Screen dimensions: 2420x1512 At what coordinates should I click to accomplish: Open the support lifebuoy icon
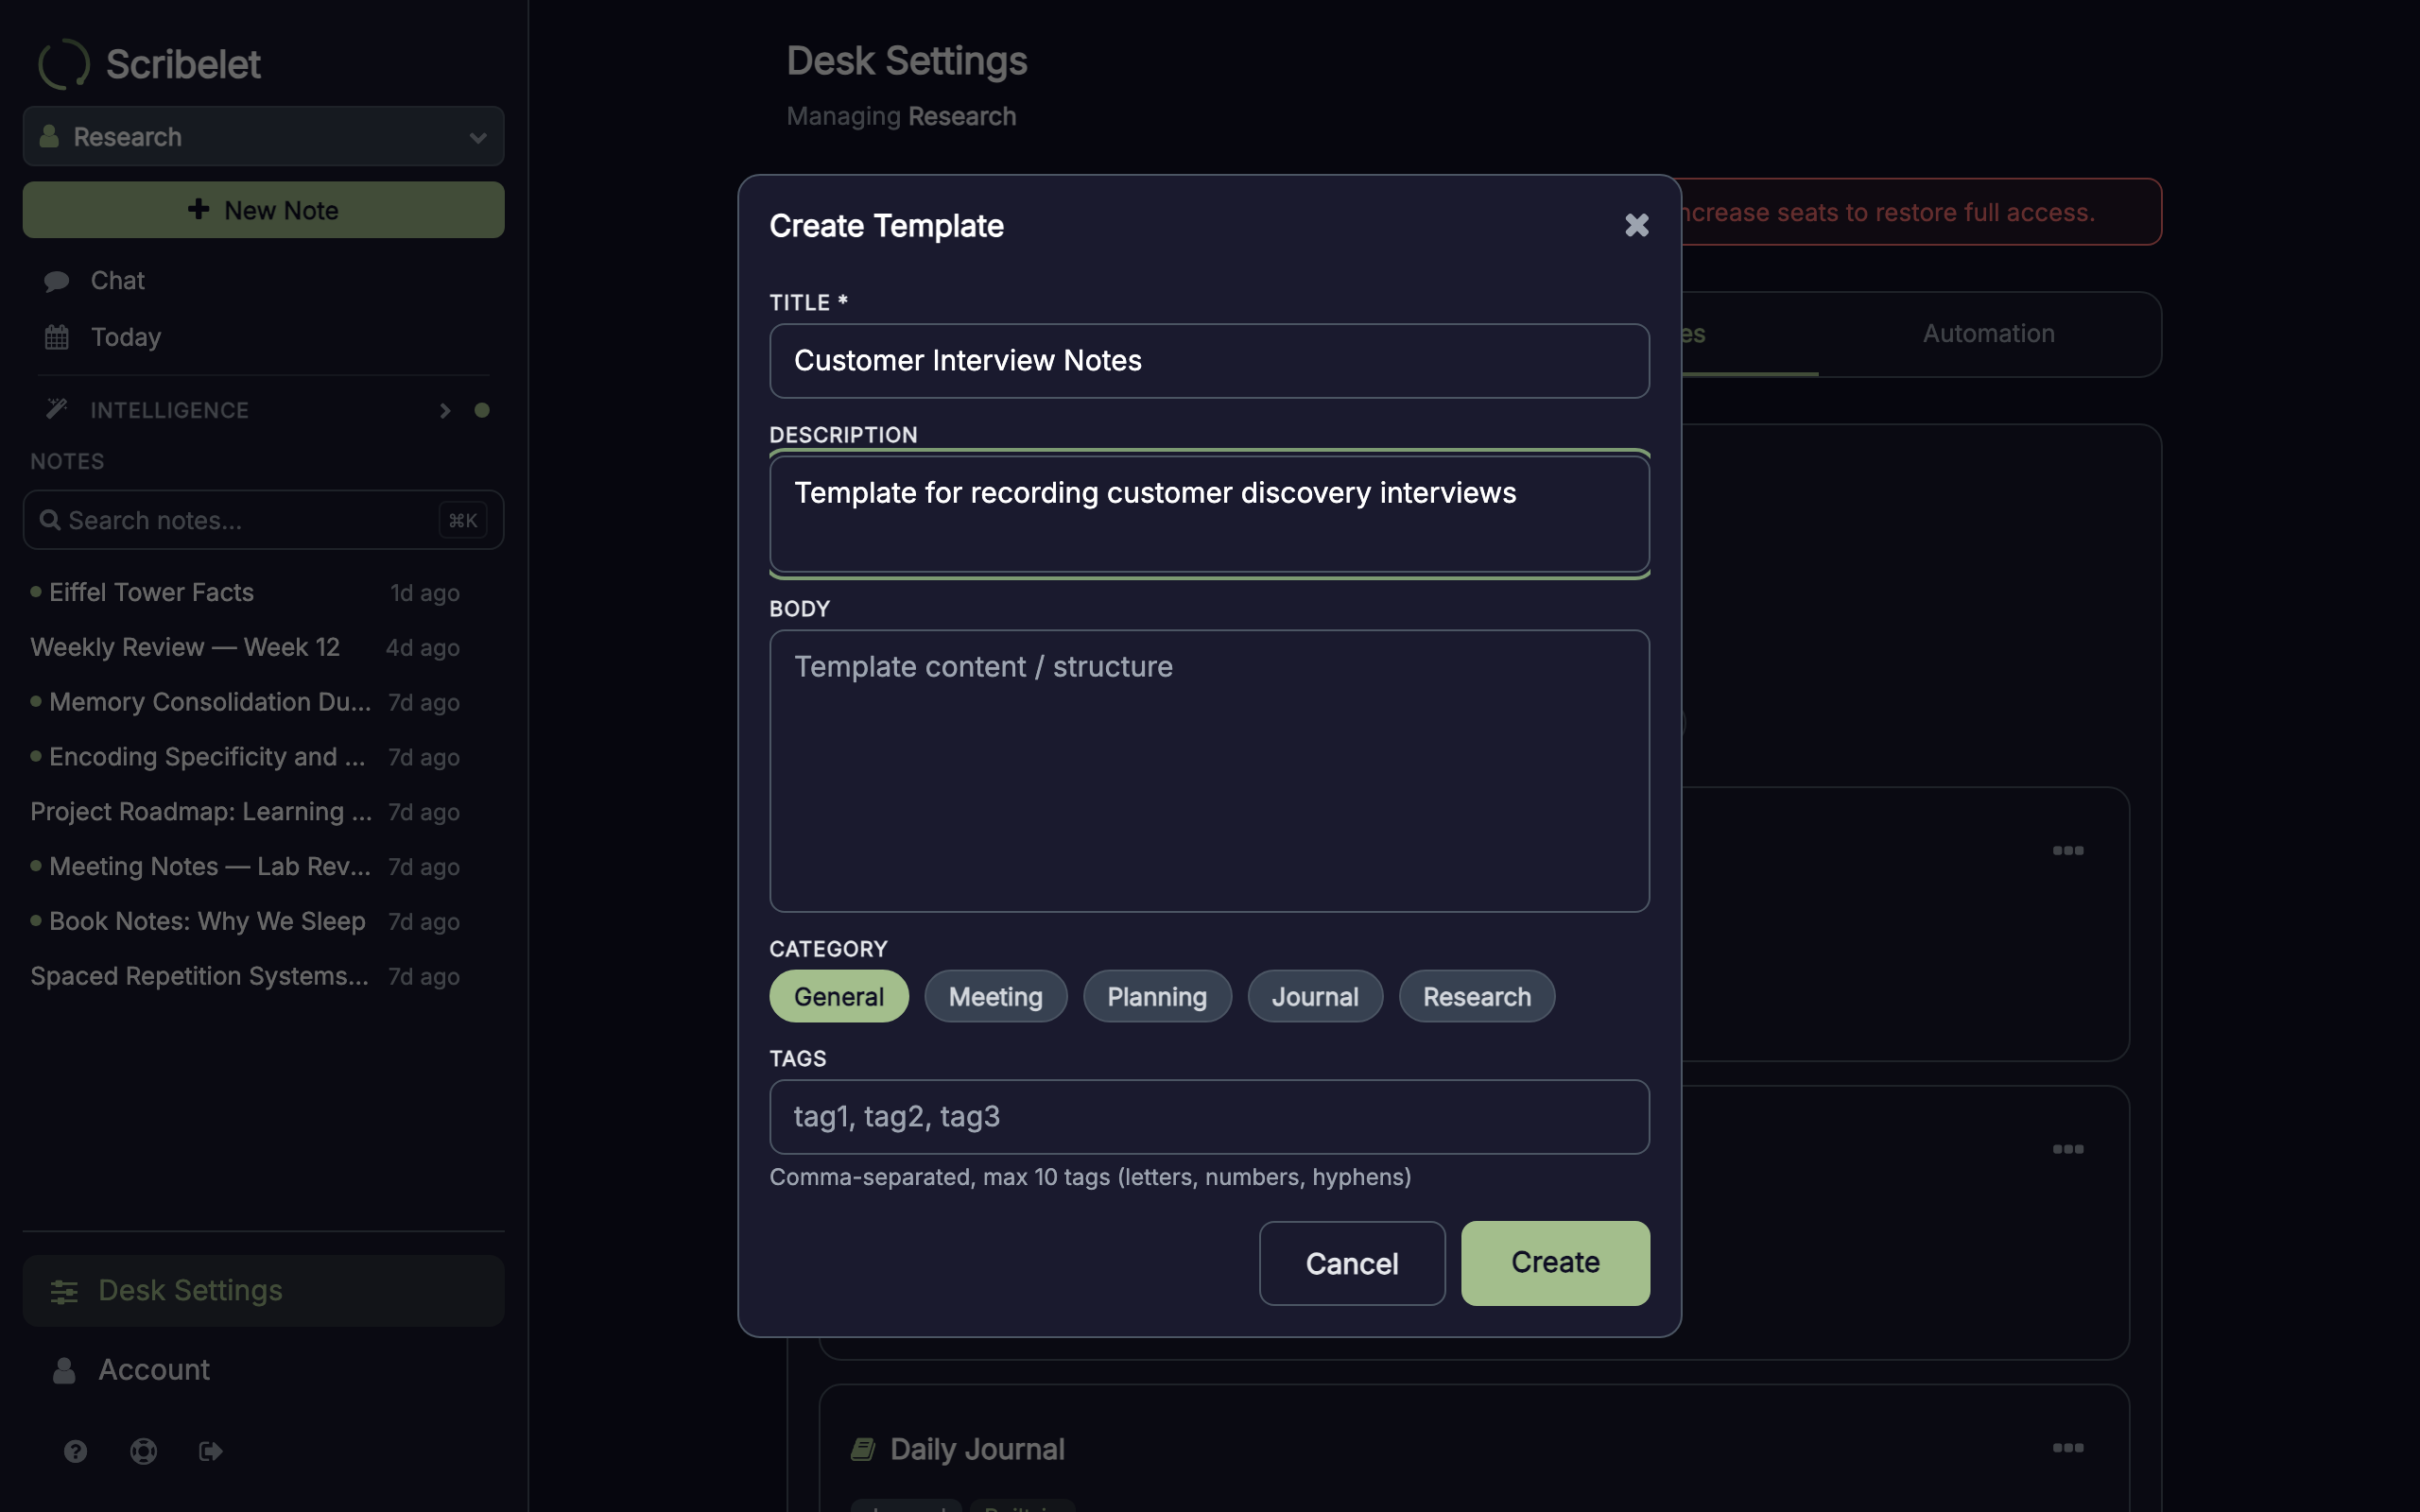[144, 1451]
